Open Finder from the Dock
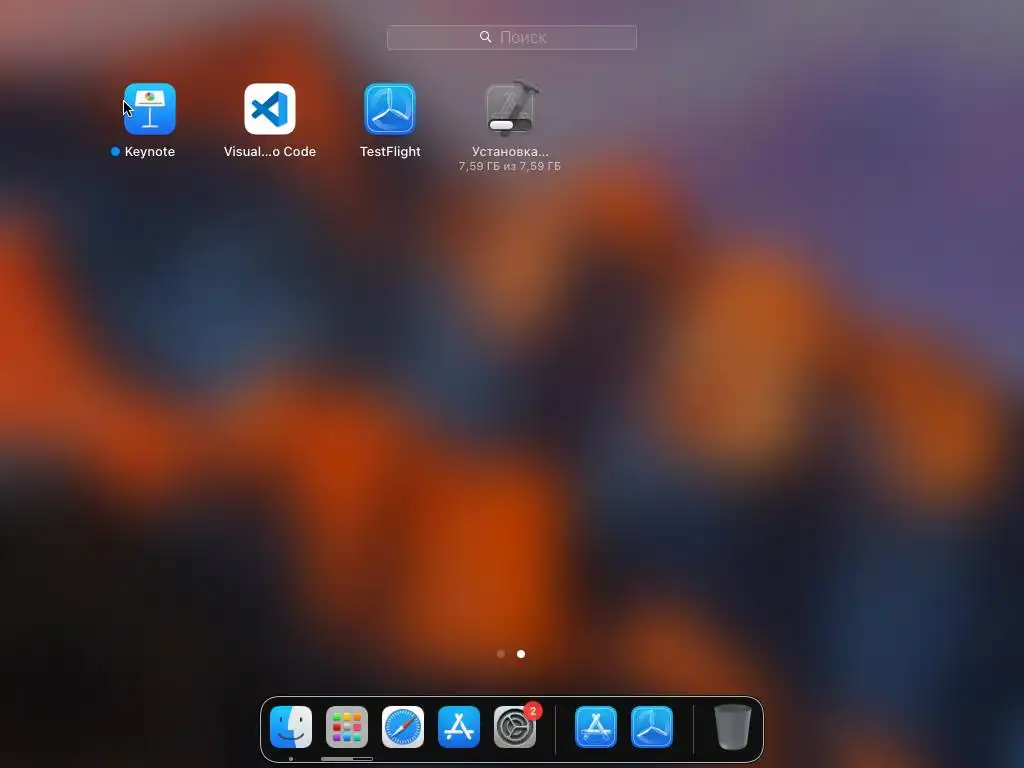Screen dimensions: 1024x768 [x=291, y=726]
